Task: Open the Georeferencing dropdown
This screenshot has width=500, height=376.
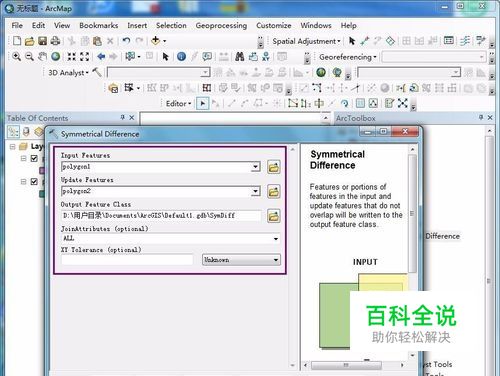Action: point(348,57)
